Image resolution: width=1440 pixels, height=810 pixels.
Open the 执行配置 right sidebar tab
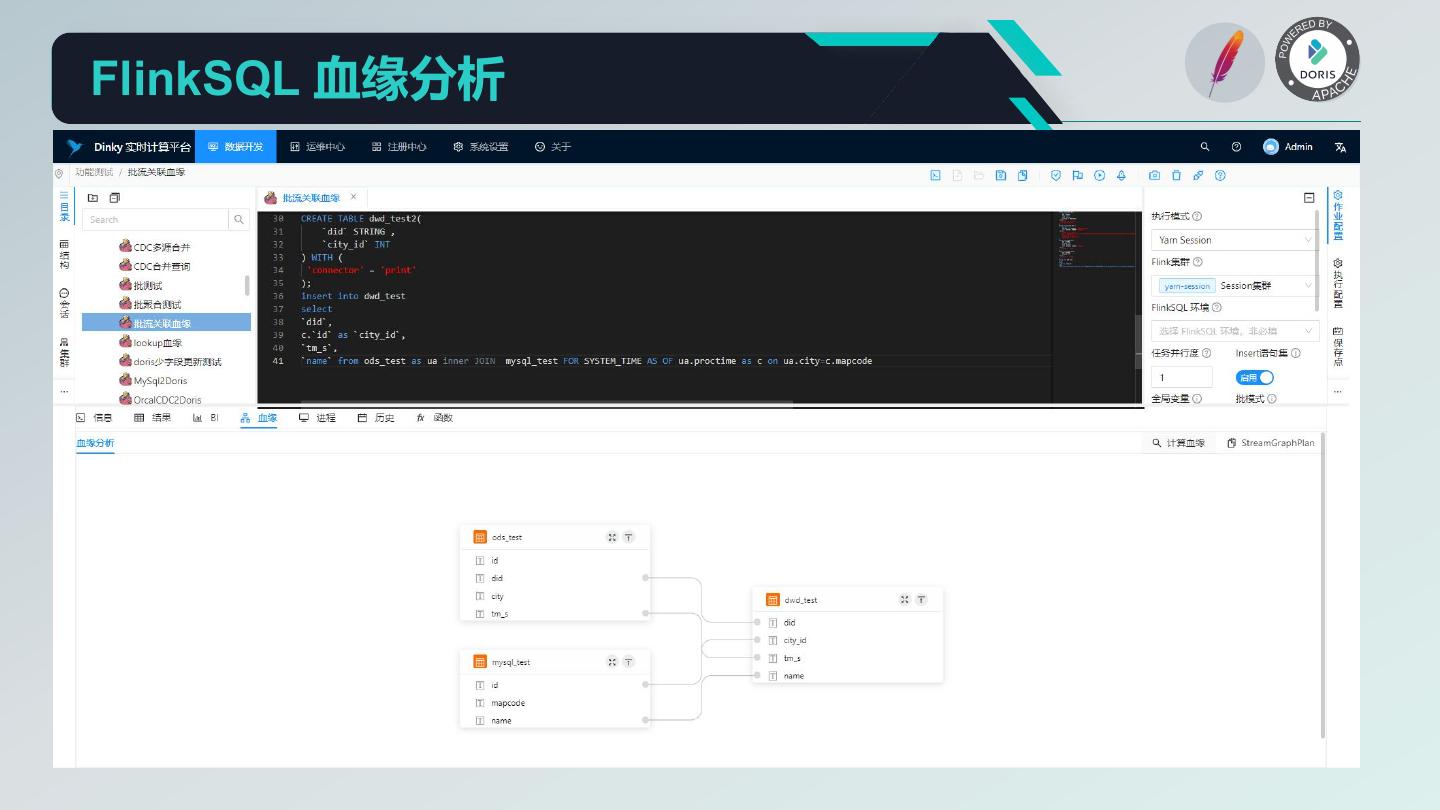1338,284
